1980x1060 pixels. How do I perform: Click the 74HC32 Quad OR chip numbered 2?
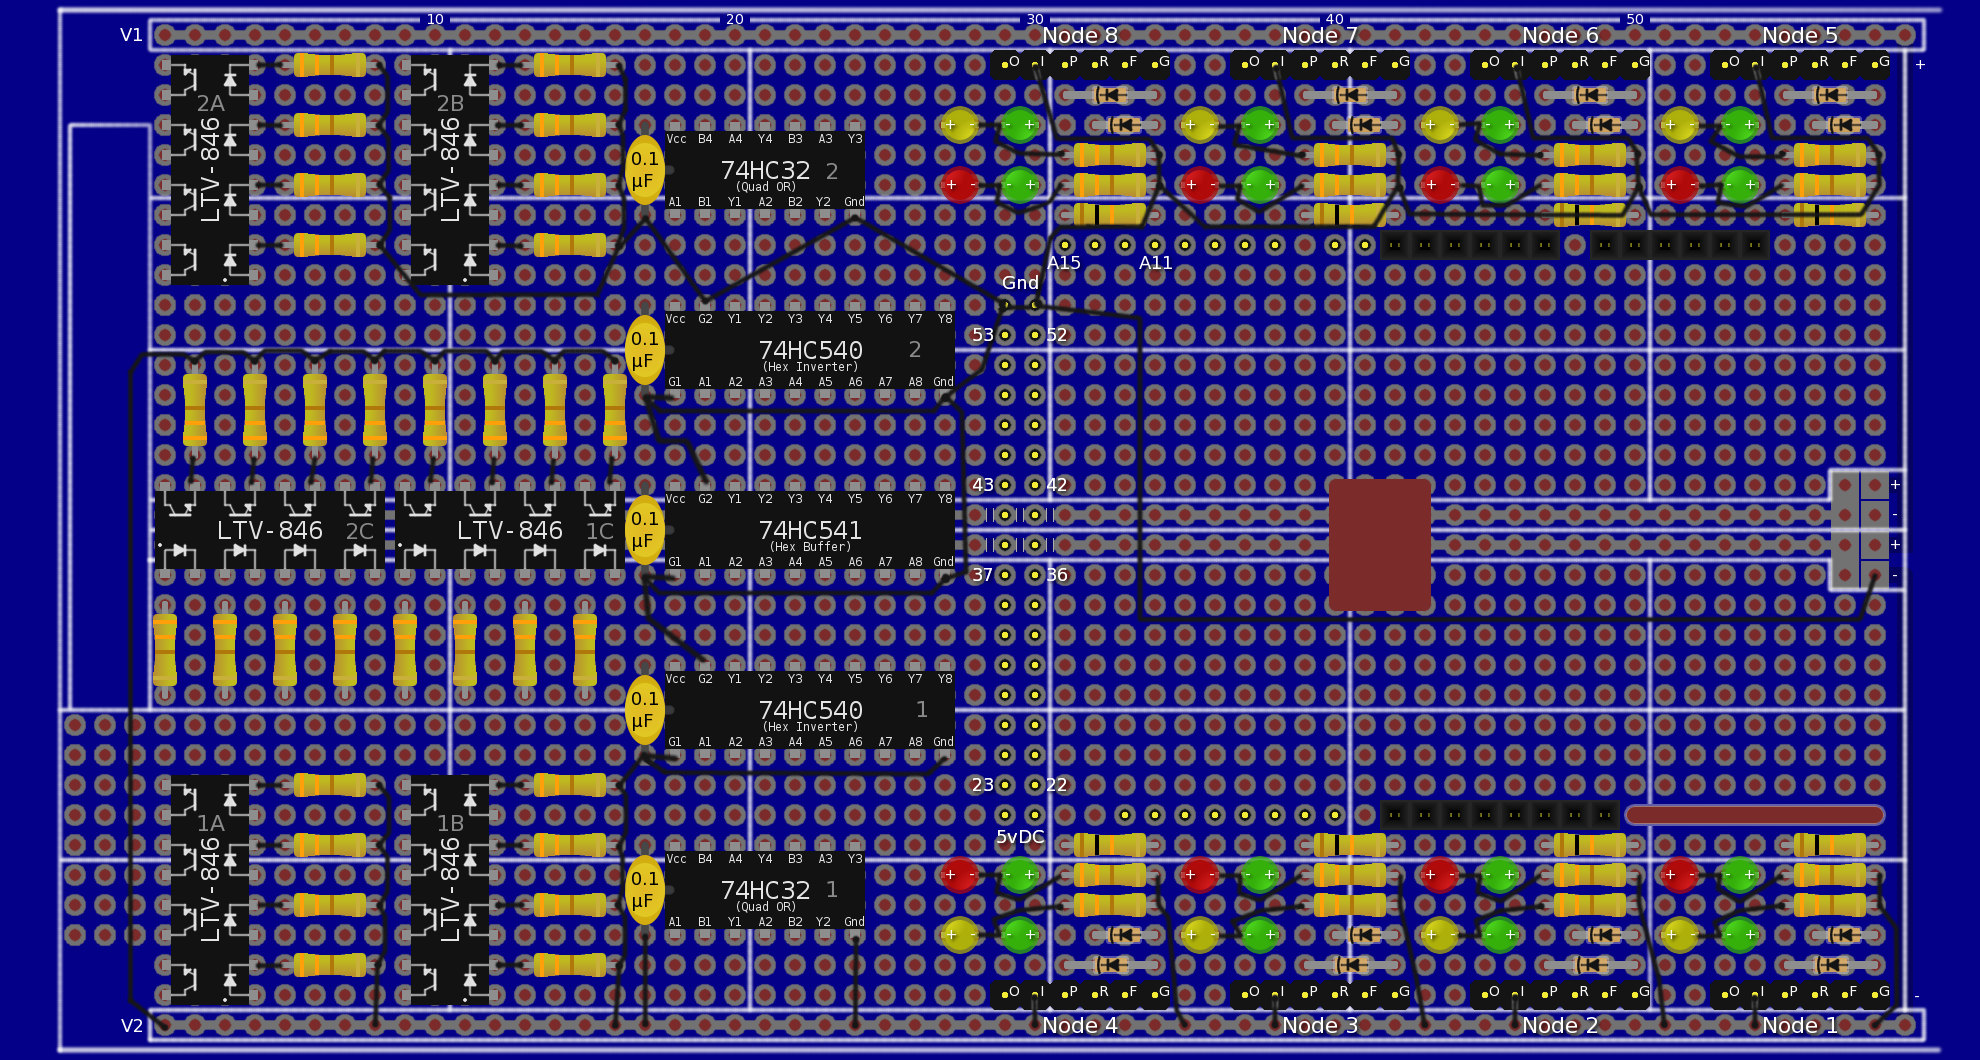point(765,170)
